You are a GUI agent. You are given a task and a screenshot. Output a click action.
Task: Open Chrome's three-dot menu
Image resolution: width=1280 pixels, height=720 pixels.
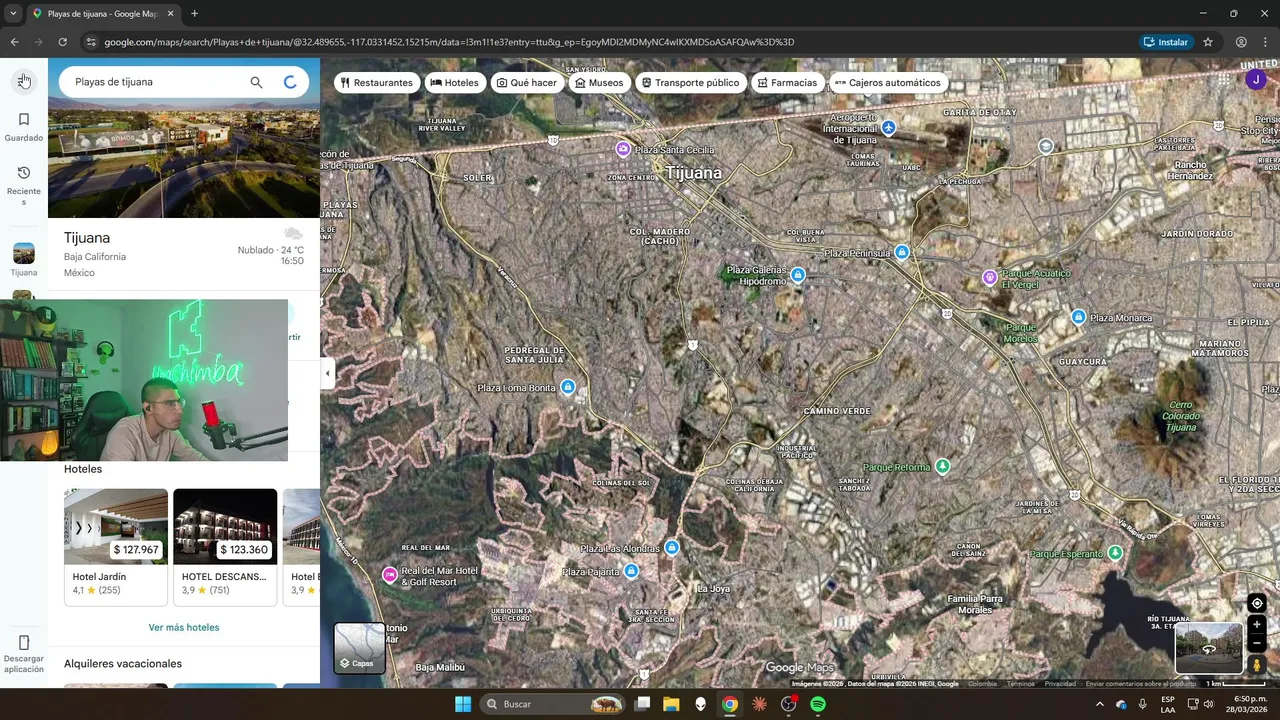(x=1266, y=42)
